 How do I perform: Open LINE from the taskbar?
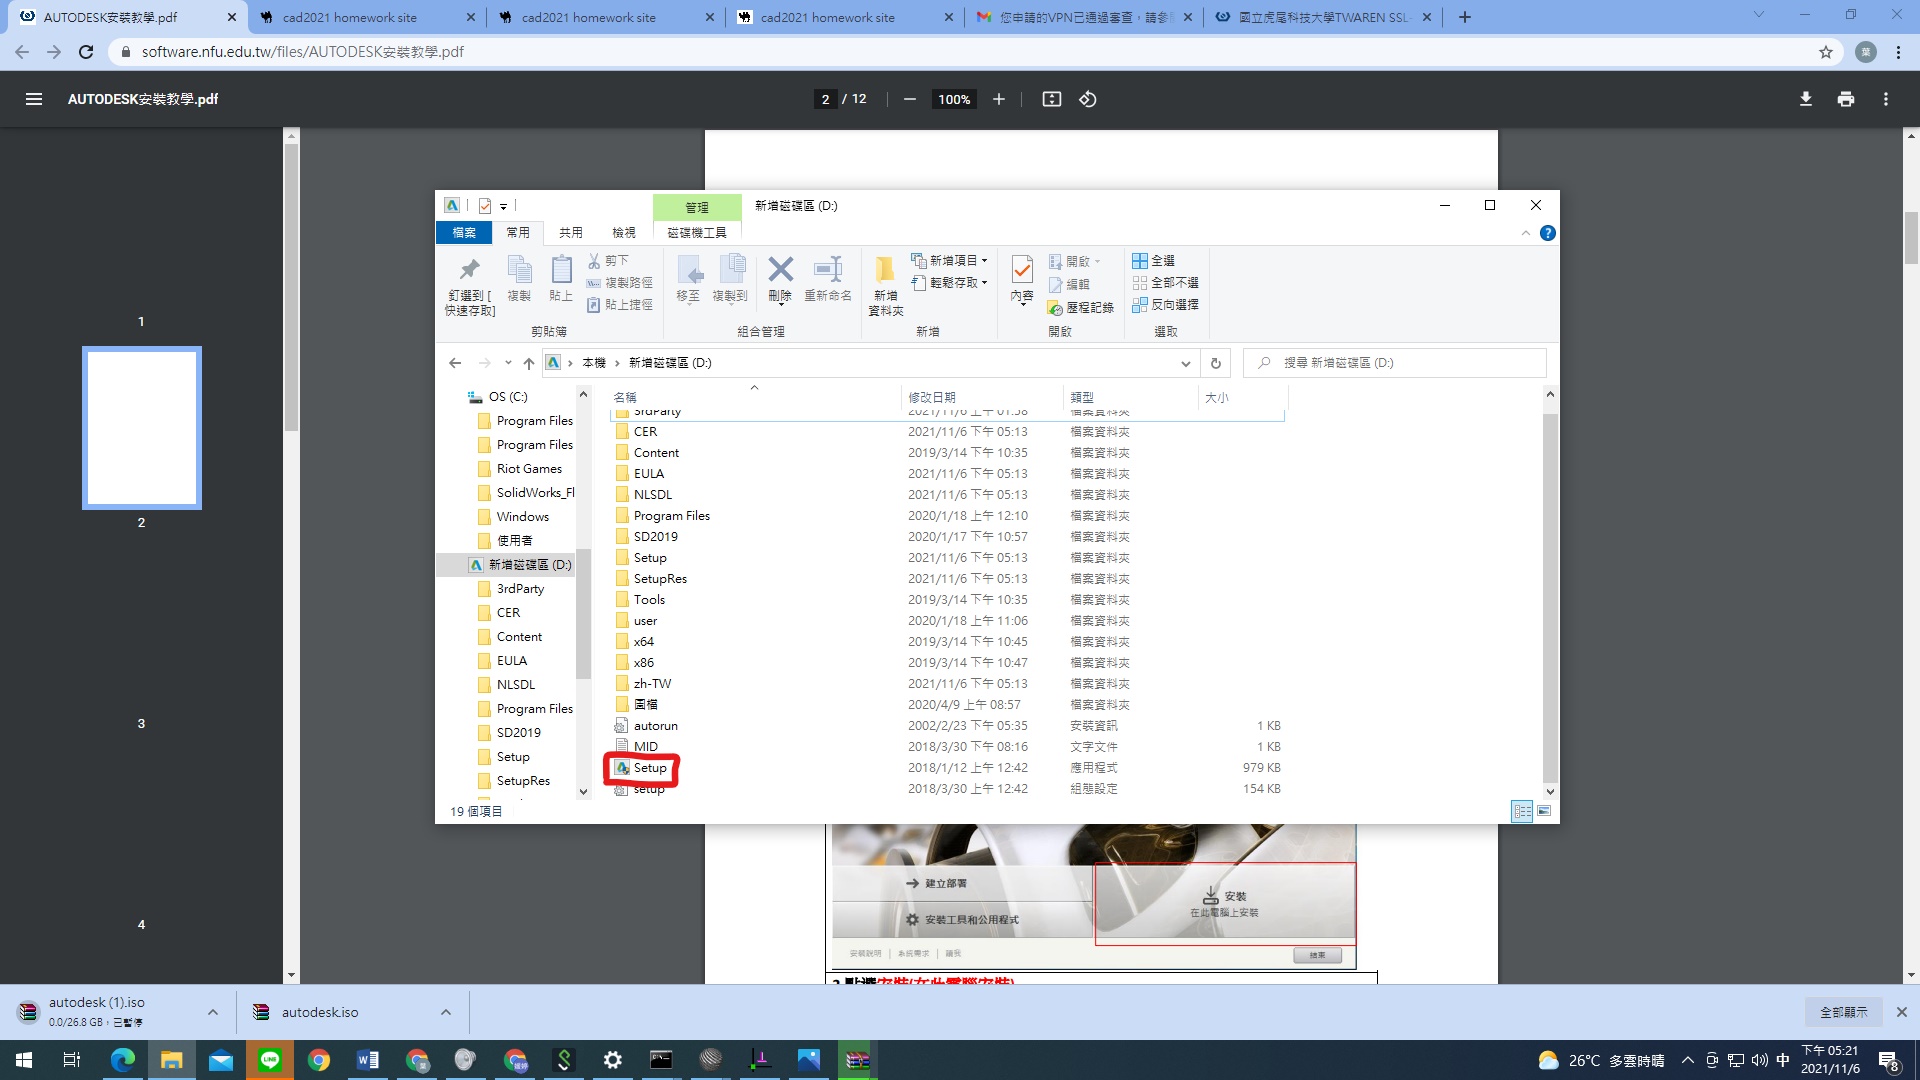[x=270, y=1060]
